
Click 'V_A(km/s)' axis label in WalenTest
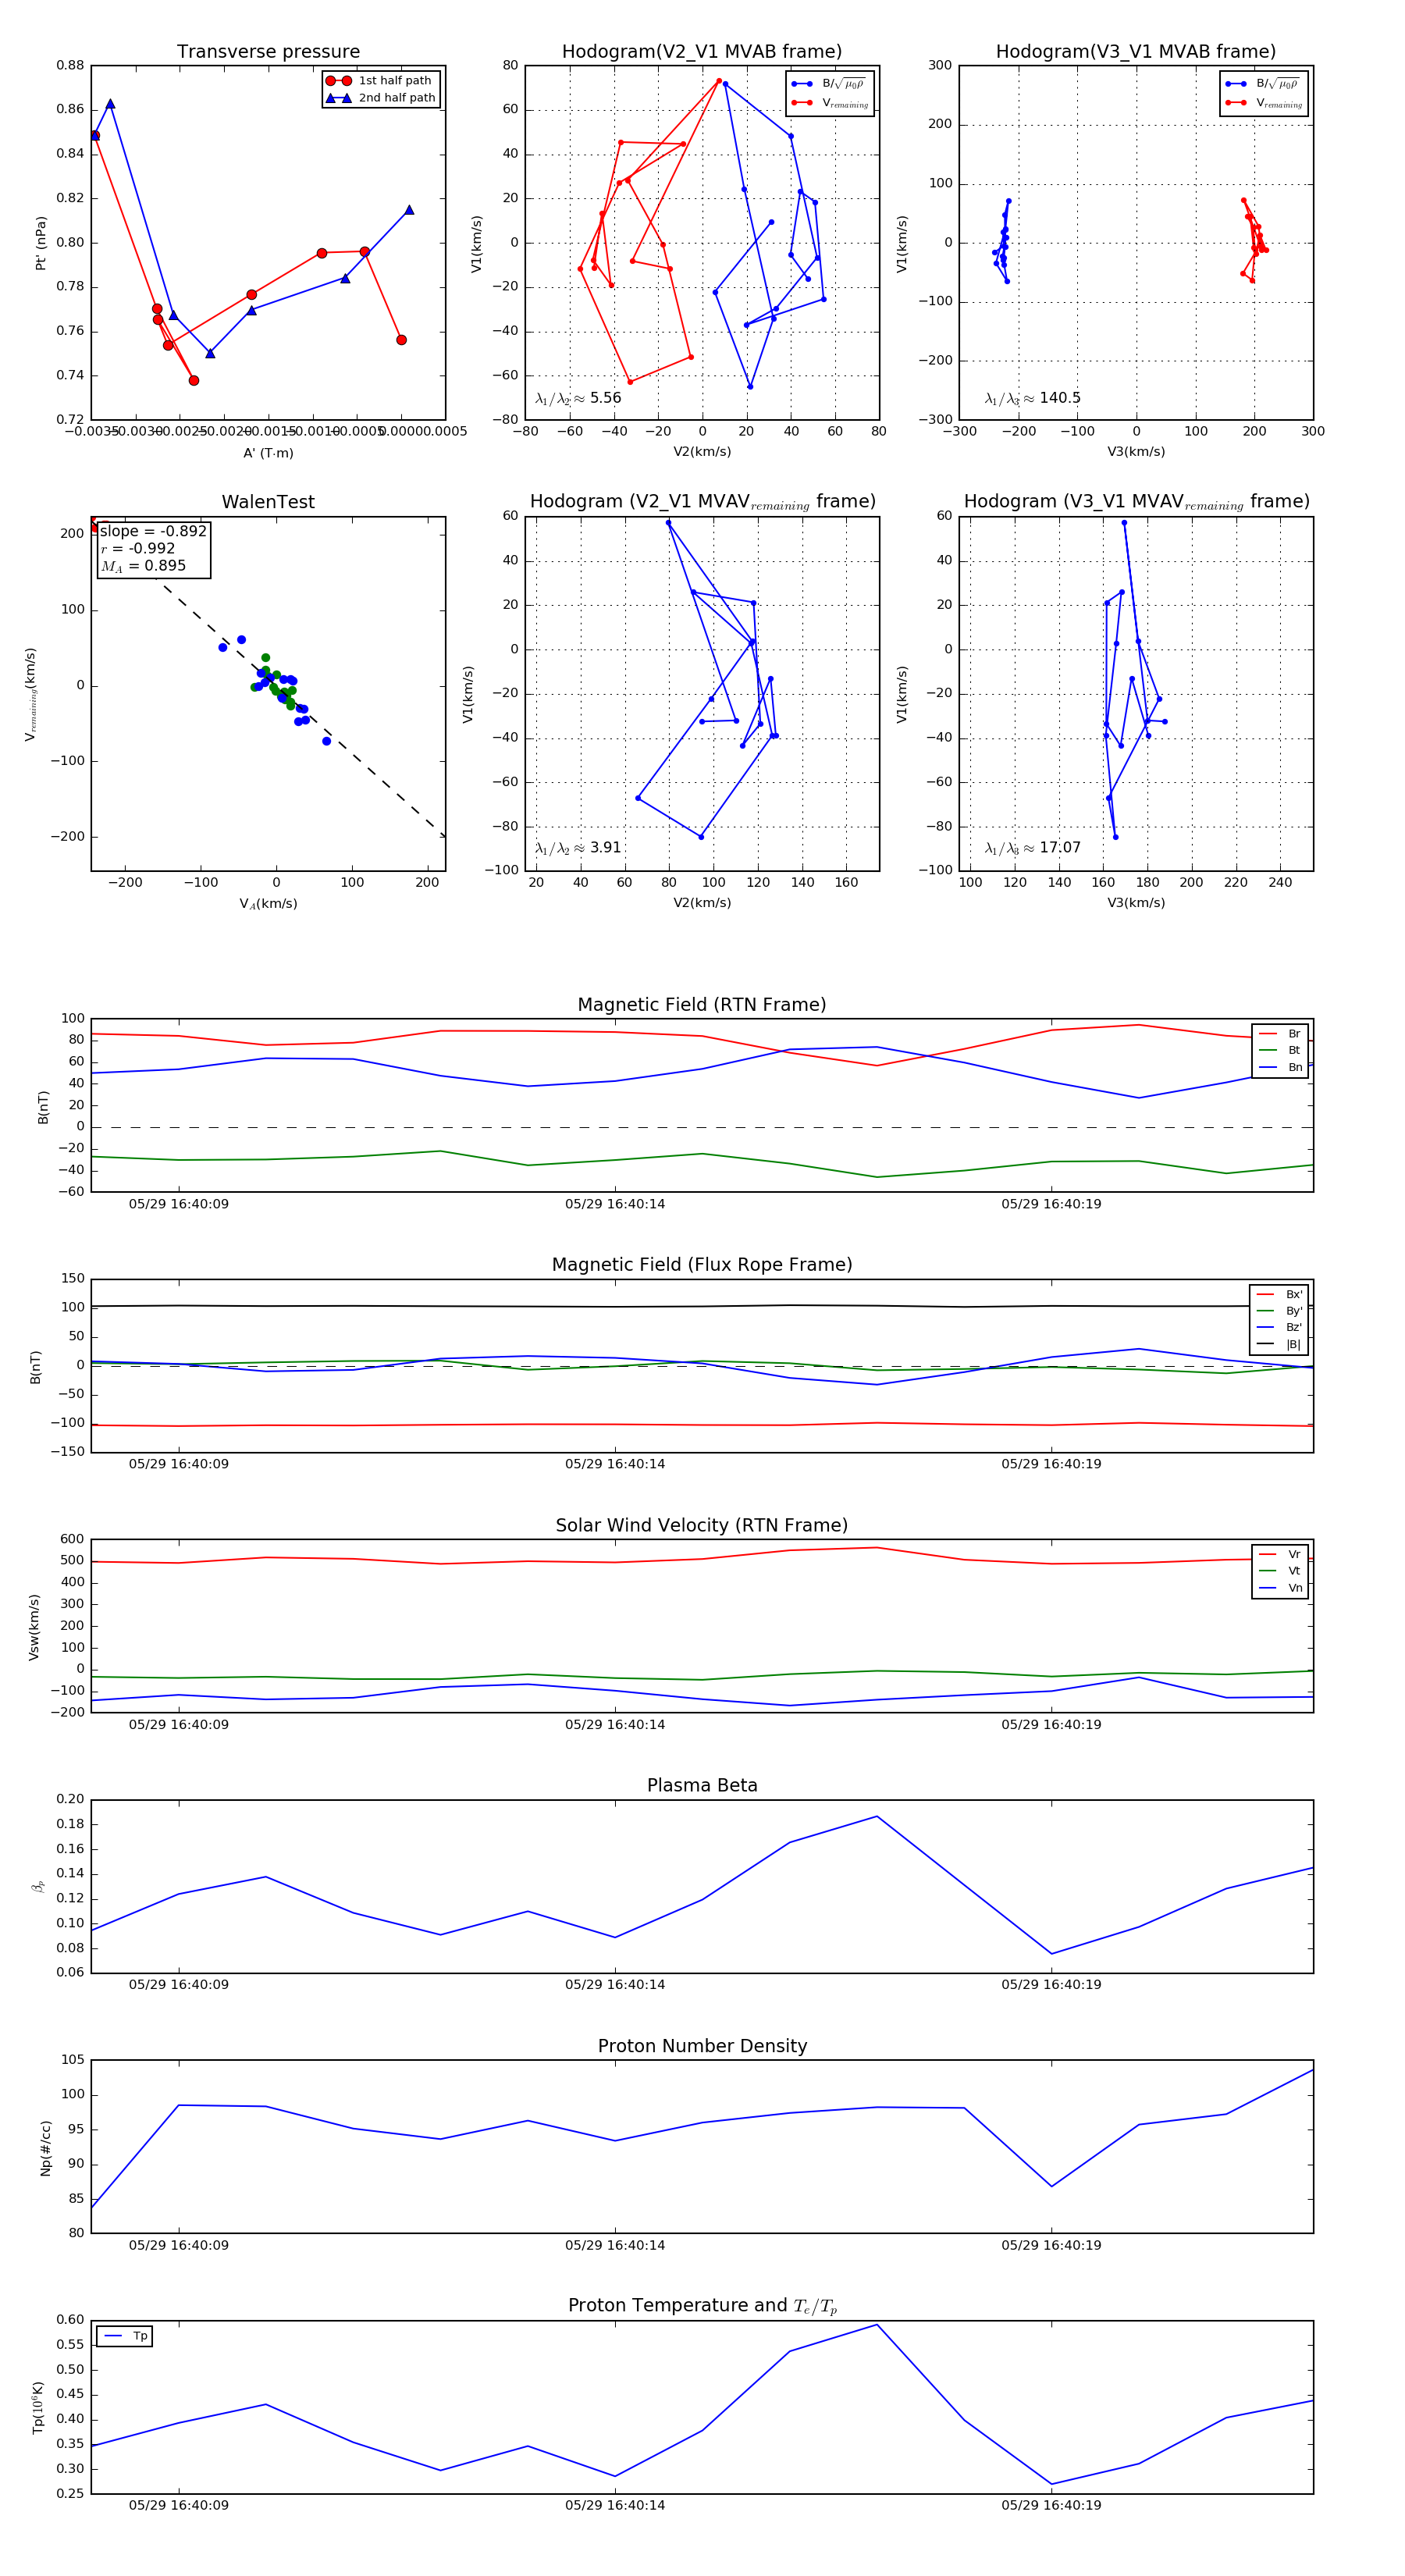(268, 904)
